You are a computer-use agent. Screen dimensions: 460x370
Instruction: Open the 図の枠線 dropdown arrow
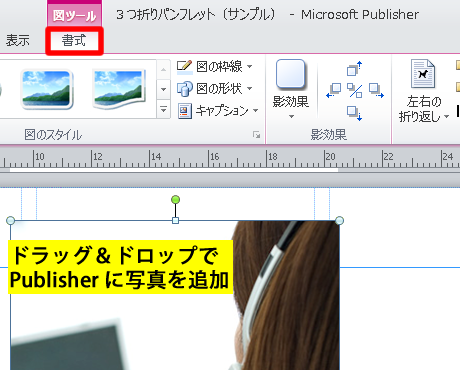point(250,67)
